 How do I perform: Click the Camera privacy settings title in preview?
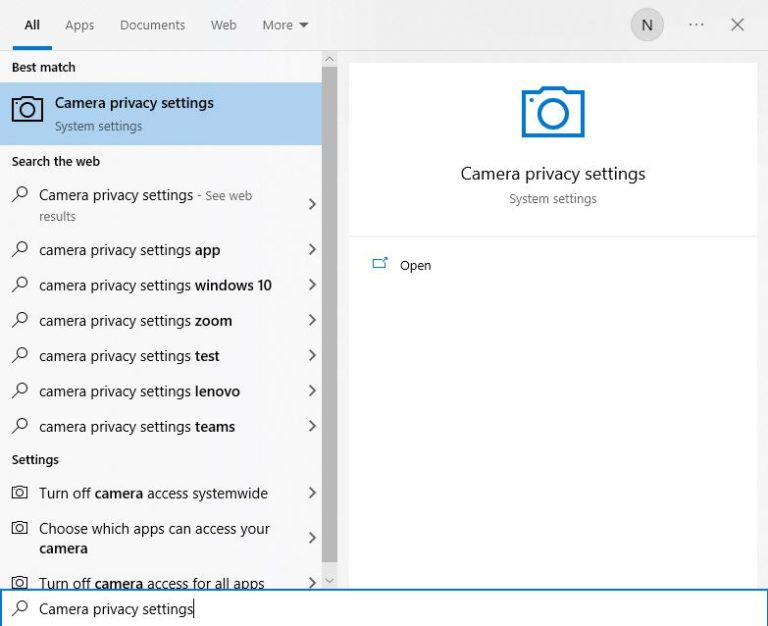[553, 174]
